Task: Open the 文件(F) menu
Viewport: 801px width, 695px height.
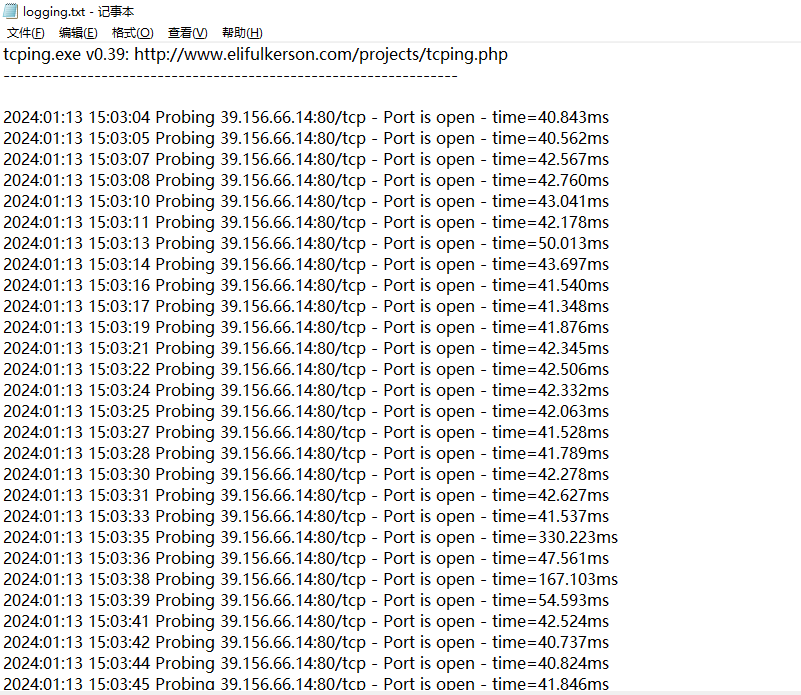Action: (25, 33)
